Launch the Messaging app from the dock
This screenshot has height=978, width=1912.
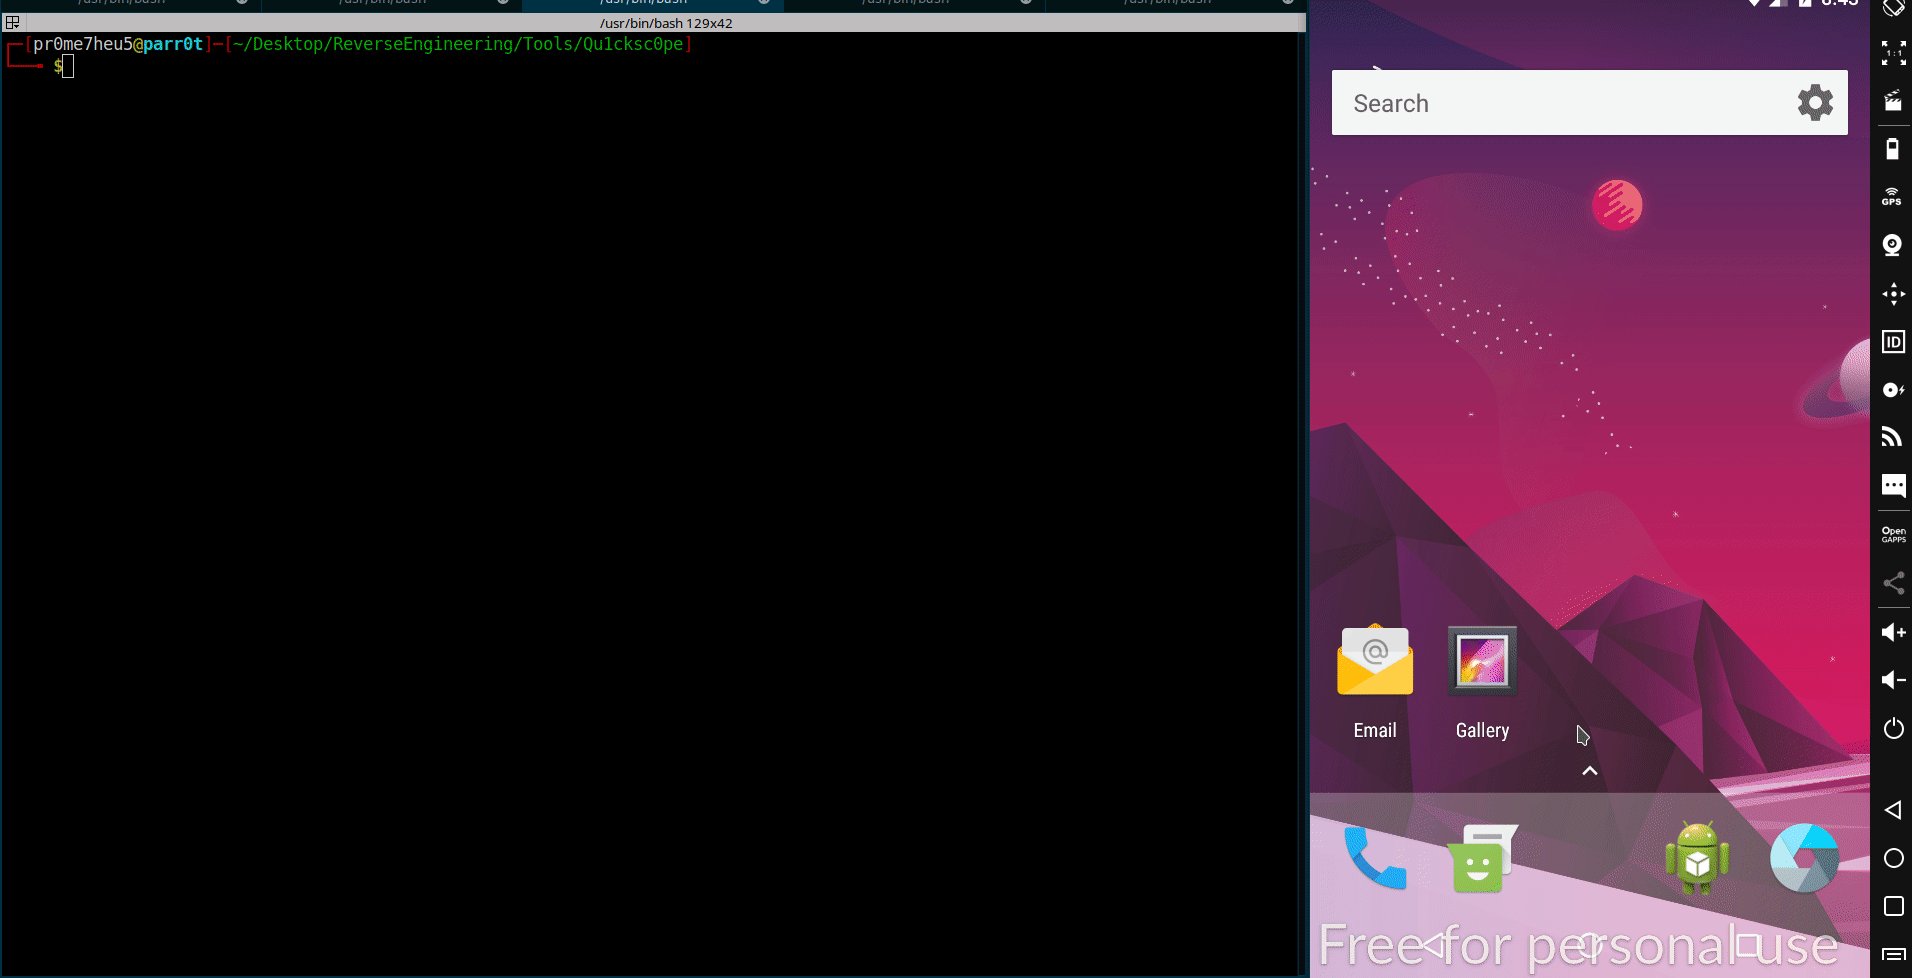(1482, 858)
